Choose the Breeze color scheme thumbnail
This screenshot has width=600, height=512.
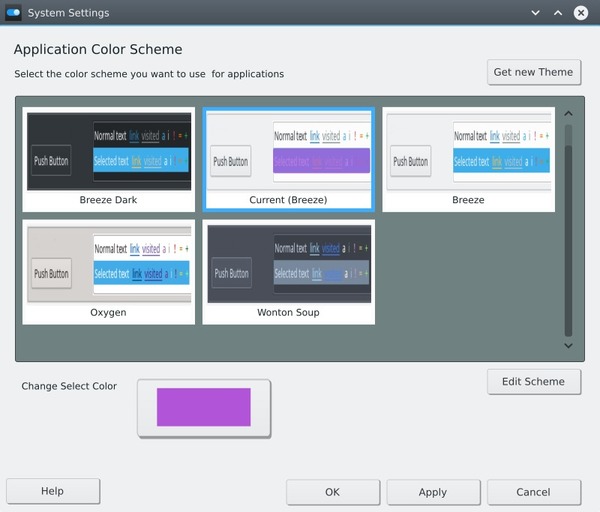click(x=468, y=158)
